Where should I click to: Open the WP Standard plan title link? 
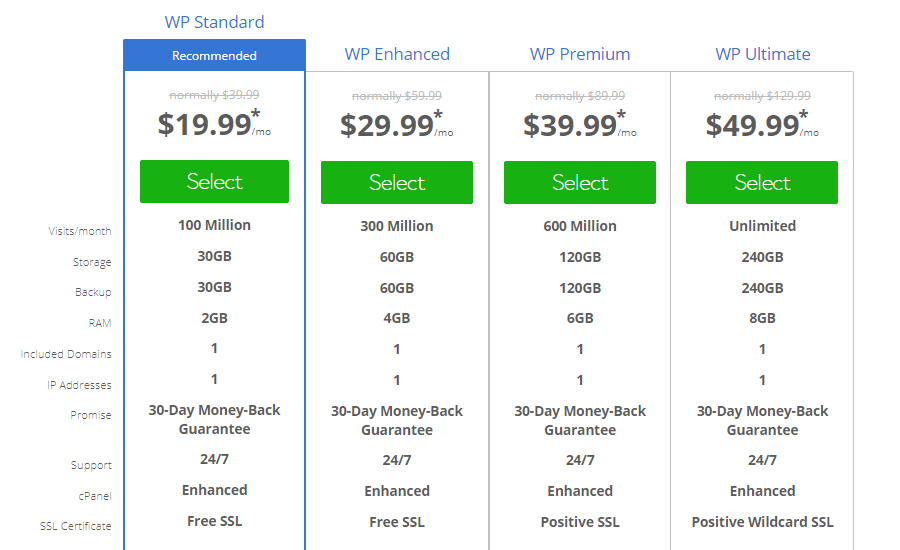(x=214, y=22)
